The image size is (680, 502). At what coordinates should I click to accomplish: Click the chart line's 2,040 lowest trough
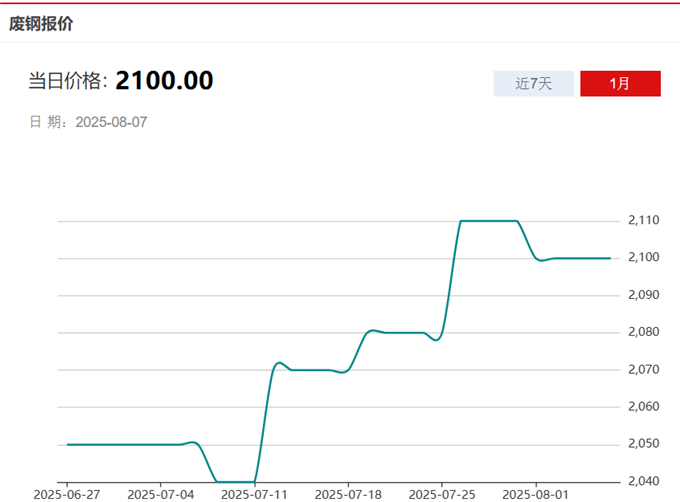(236, 481)
